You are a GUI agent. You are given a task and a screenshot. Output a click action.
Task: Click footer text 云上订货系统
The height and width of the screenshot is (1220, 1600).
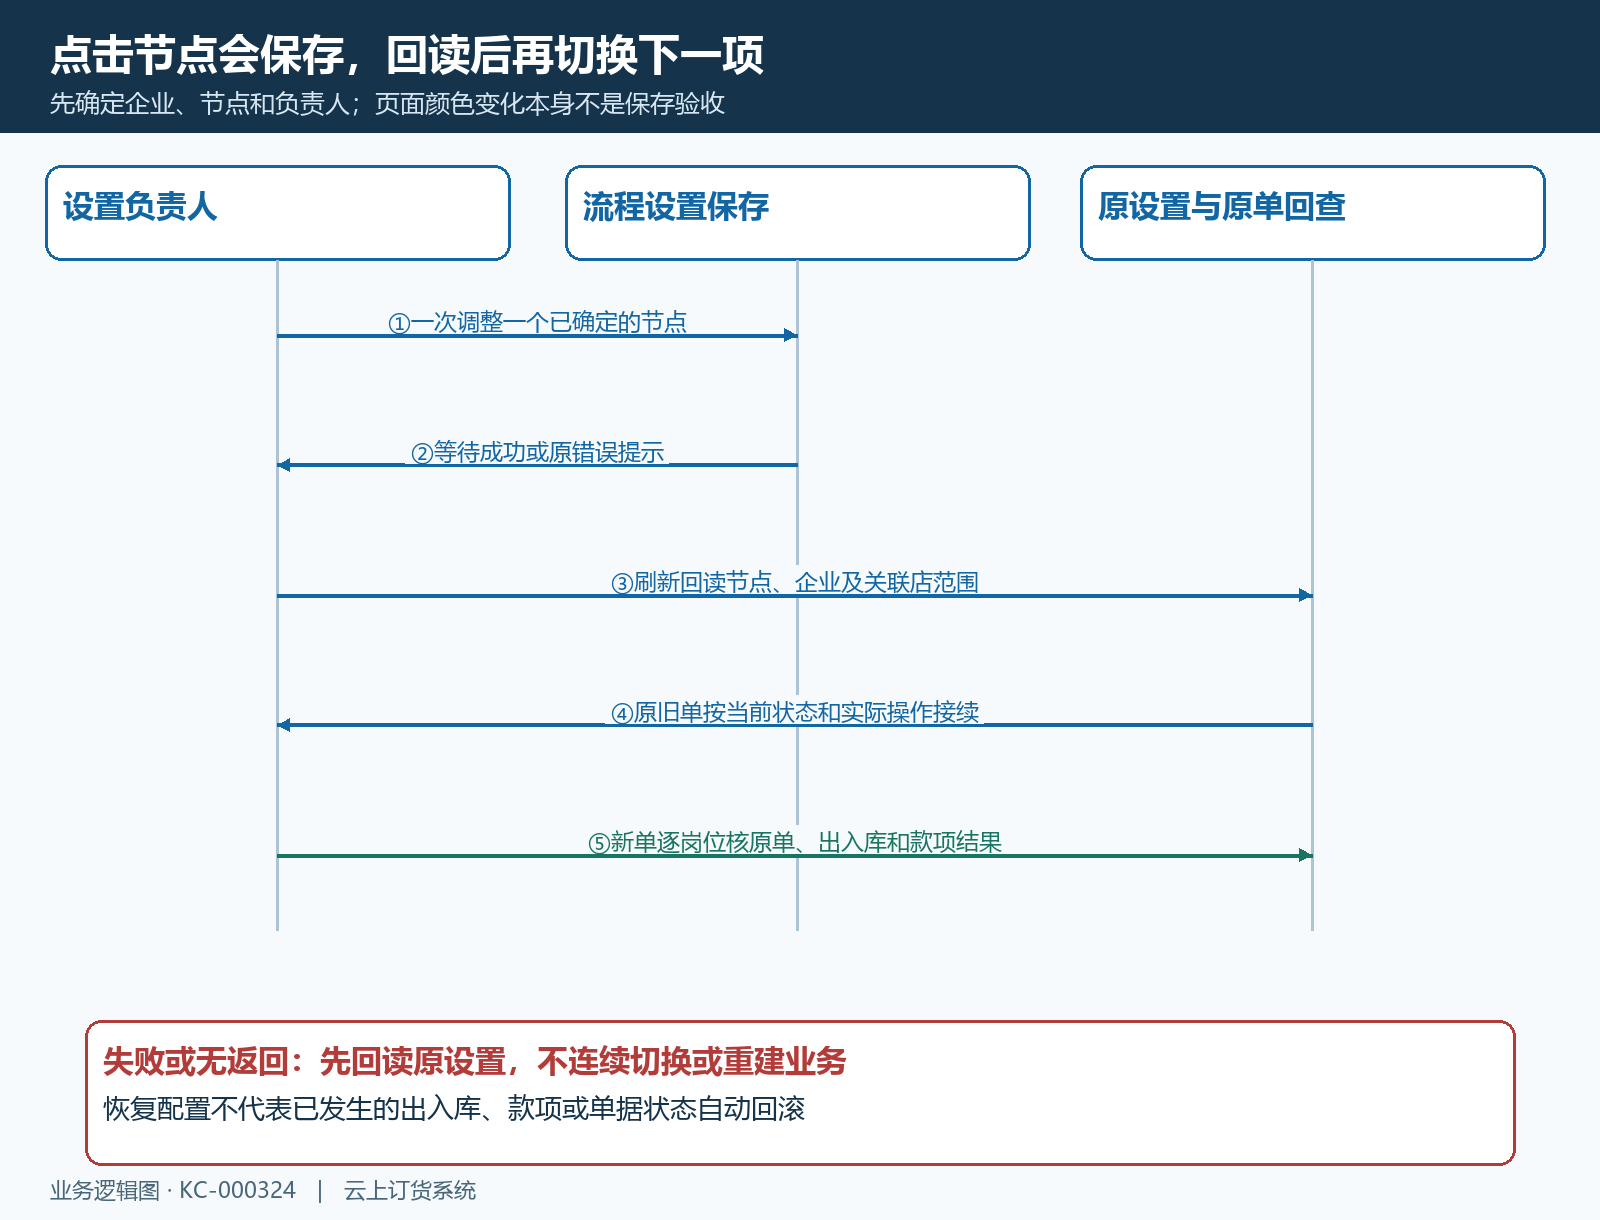pos(410,1190)
